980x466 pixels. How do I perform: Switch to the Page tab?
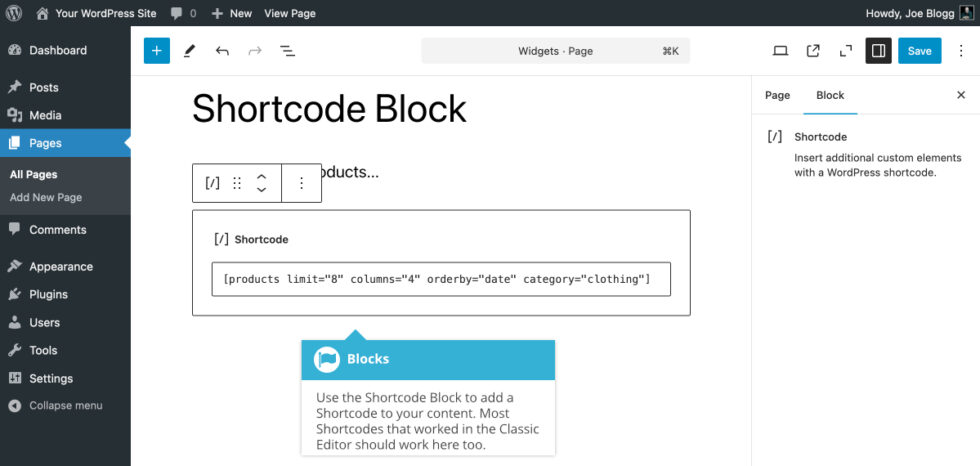778,95
